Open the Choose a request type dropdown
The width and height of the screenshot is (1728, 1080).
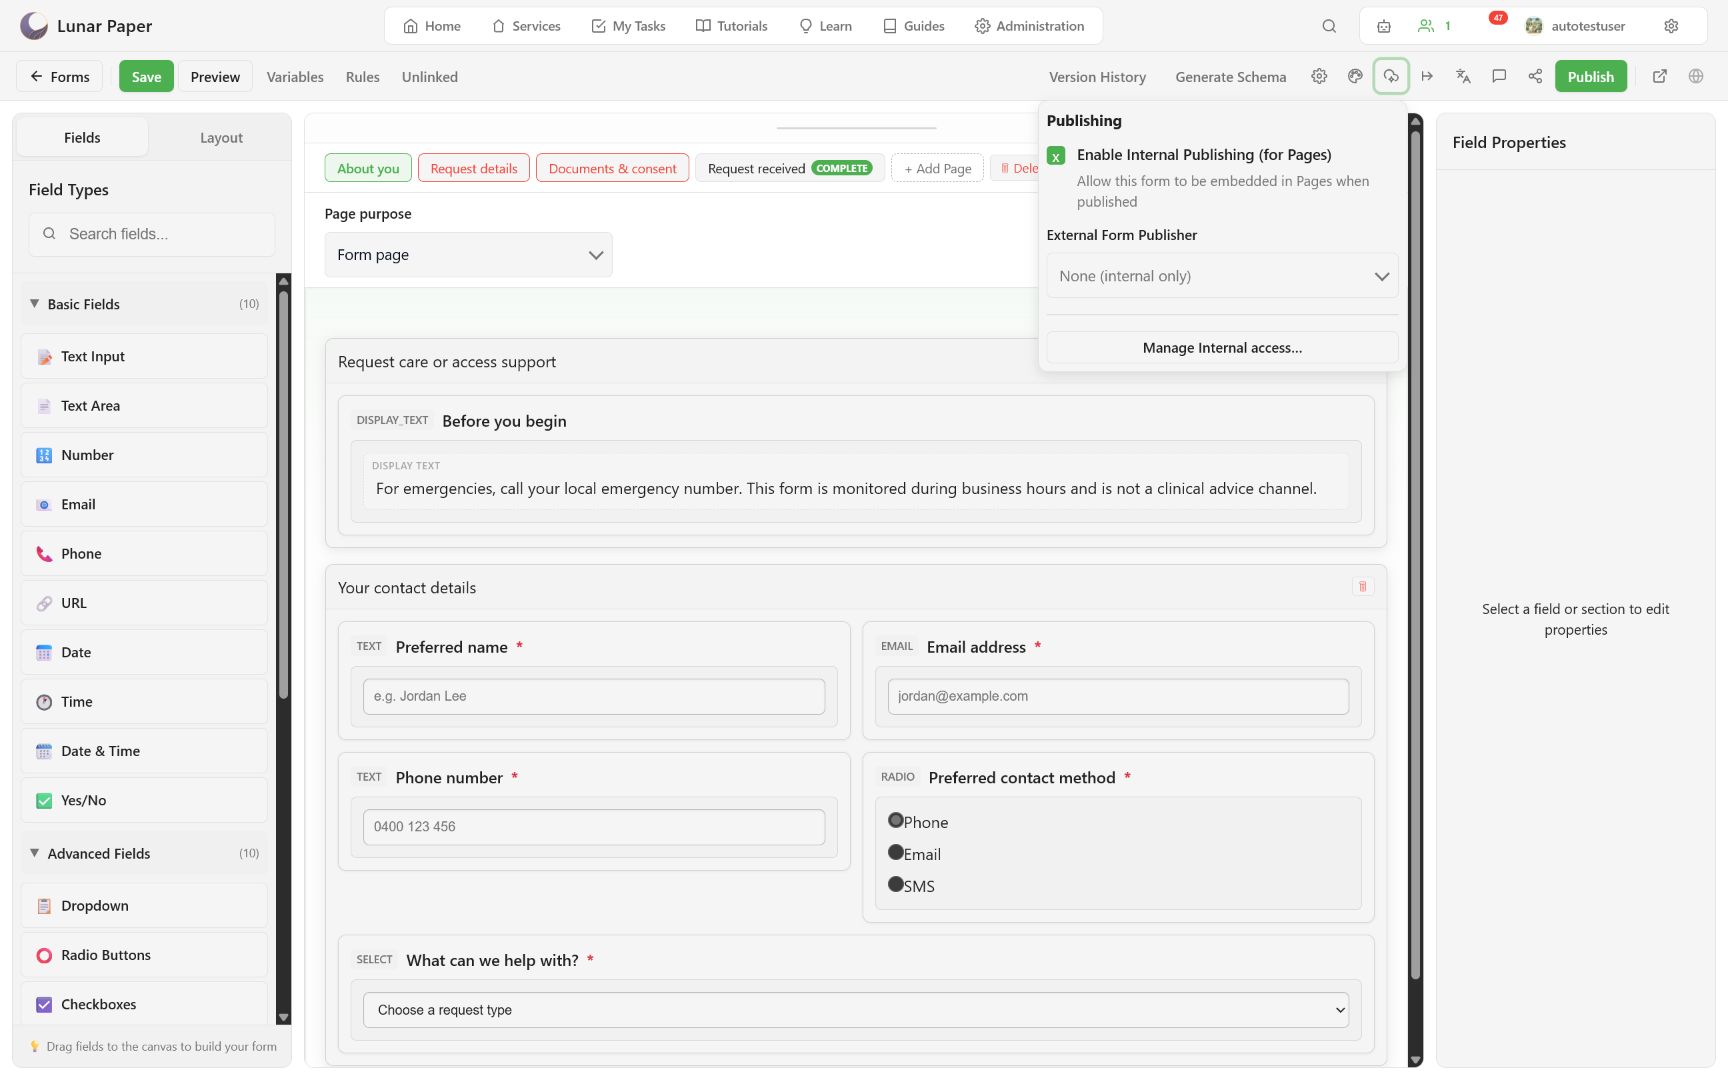[856, 1010]
